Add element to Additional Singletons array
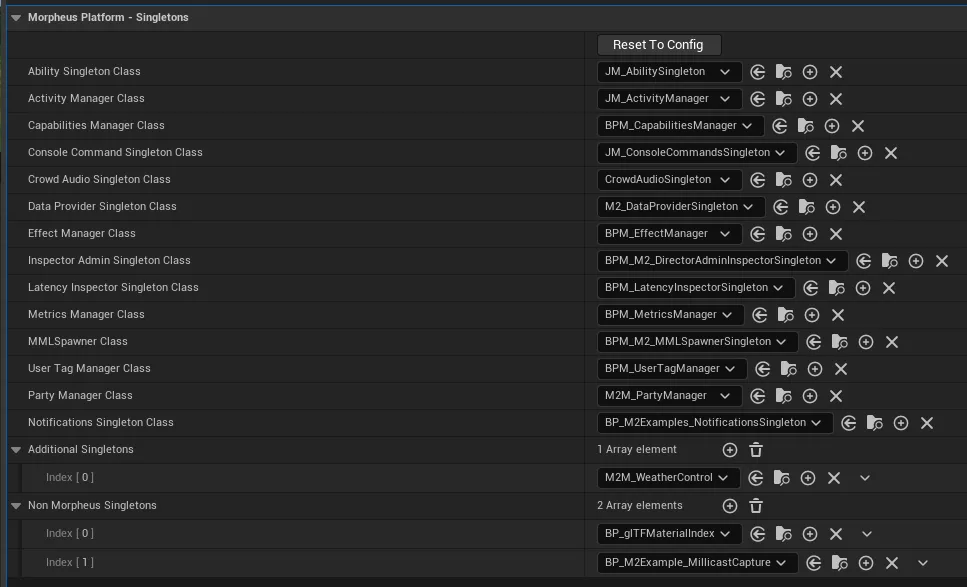967x587 pixels. 730,450
